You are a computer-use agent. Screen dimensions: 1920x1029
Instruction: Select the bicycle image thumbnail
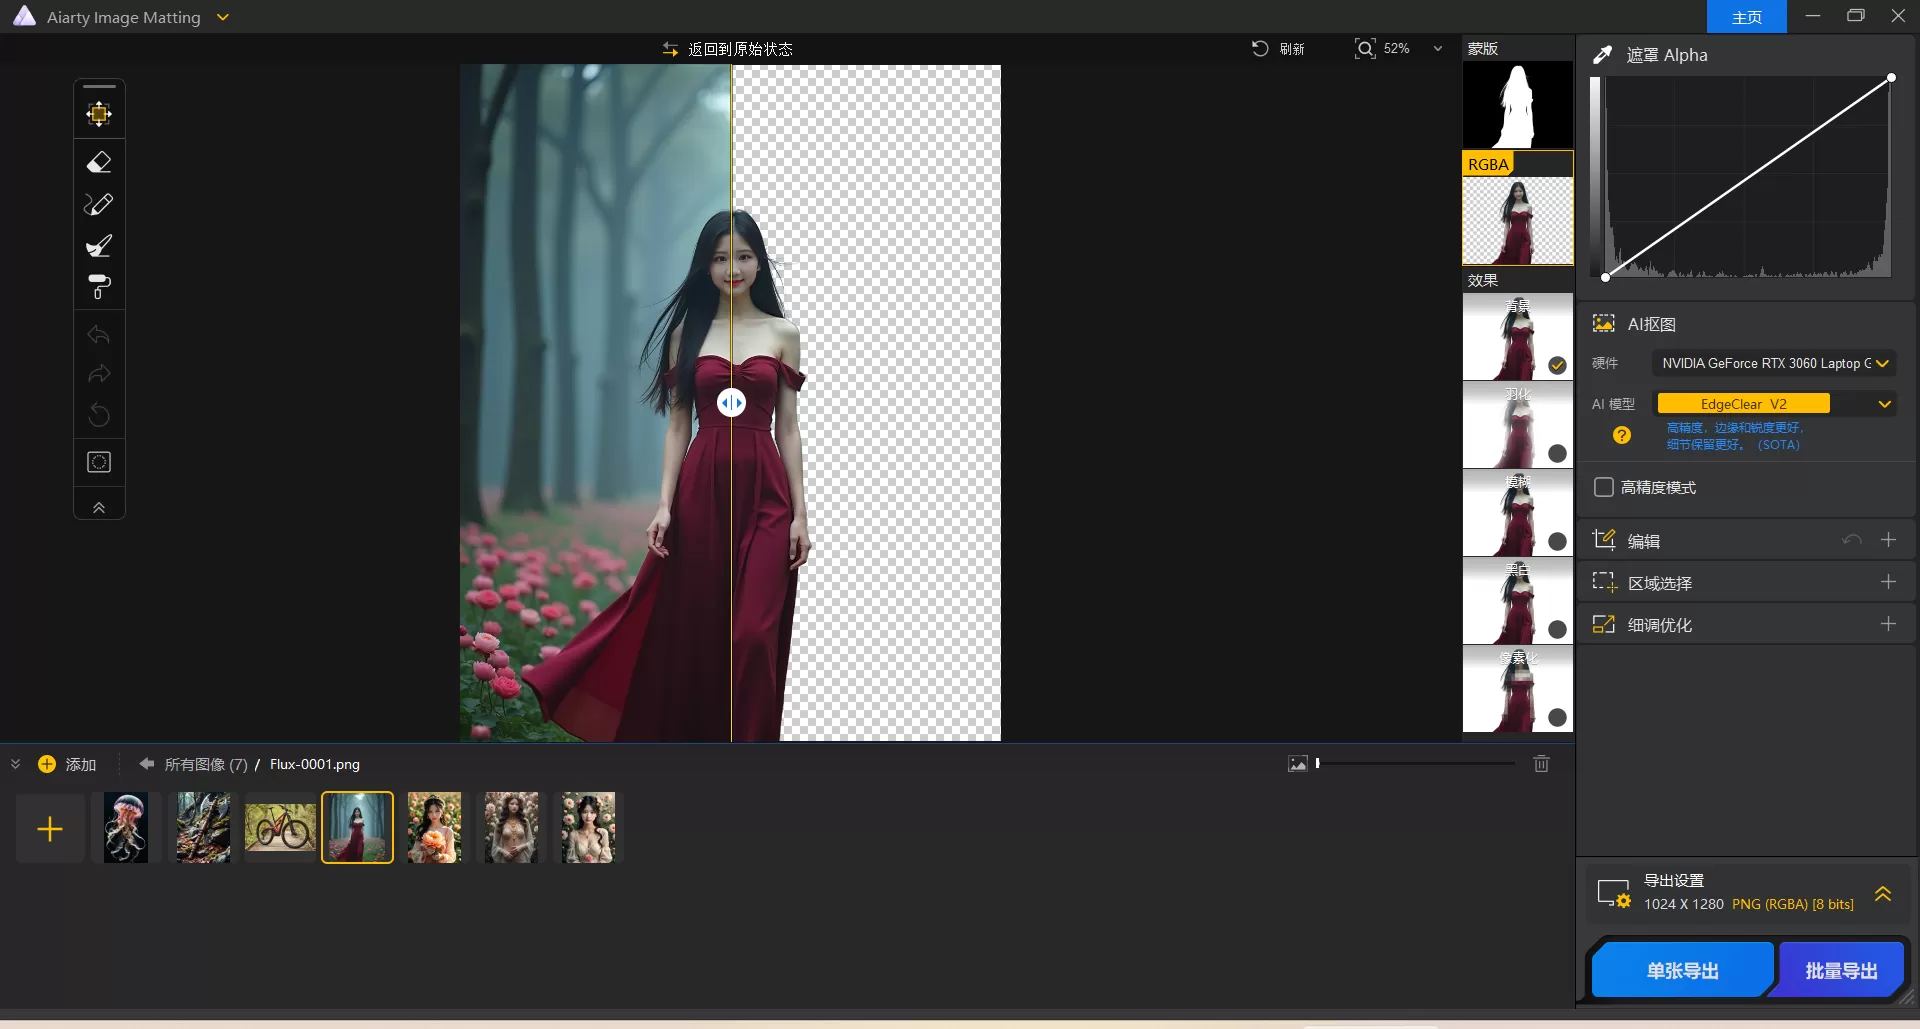280,827
